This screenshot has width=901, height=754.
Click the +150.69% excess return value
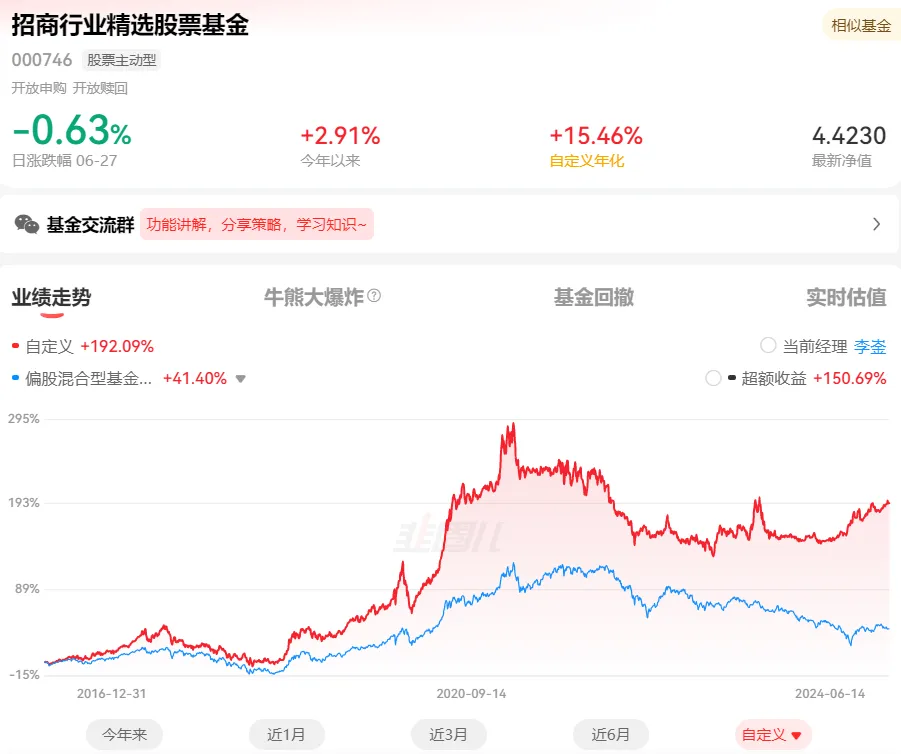click(850, 378)
